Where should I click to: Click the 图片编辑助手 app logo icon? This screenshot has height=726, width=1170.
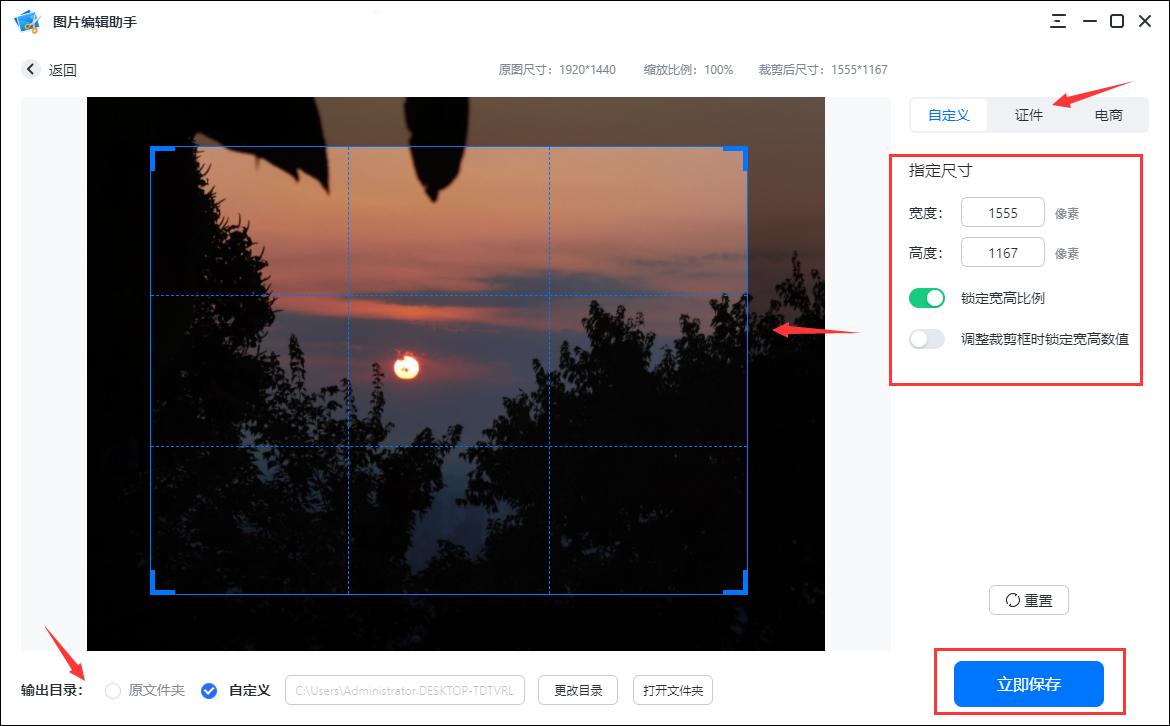(x=29, y=20)
